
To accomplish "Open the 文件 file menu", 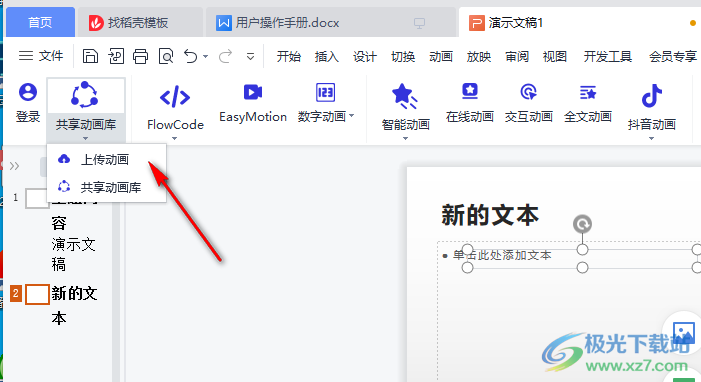I will [x=41, y=56].
